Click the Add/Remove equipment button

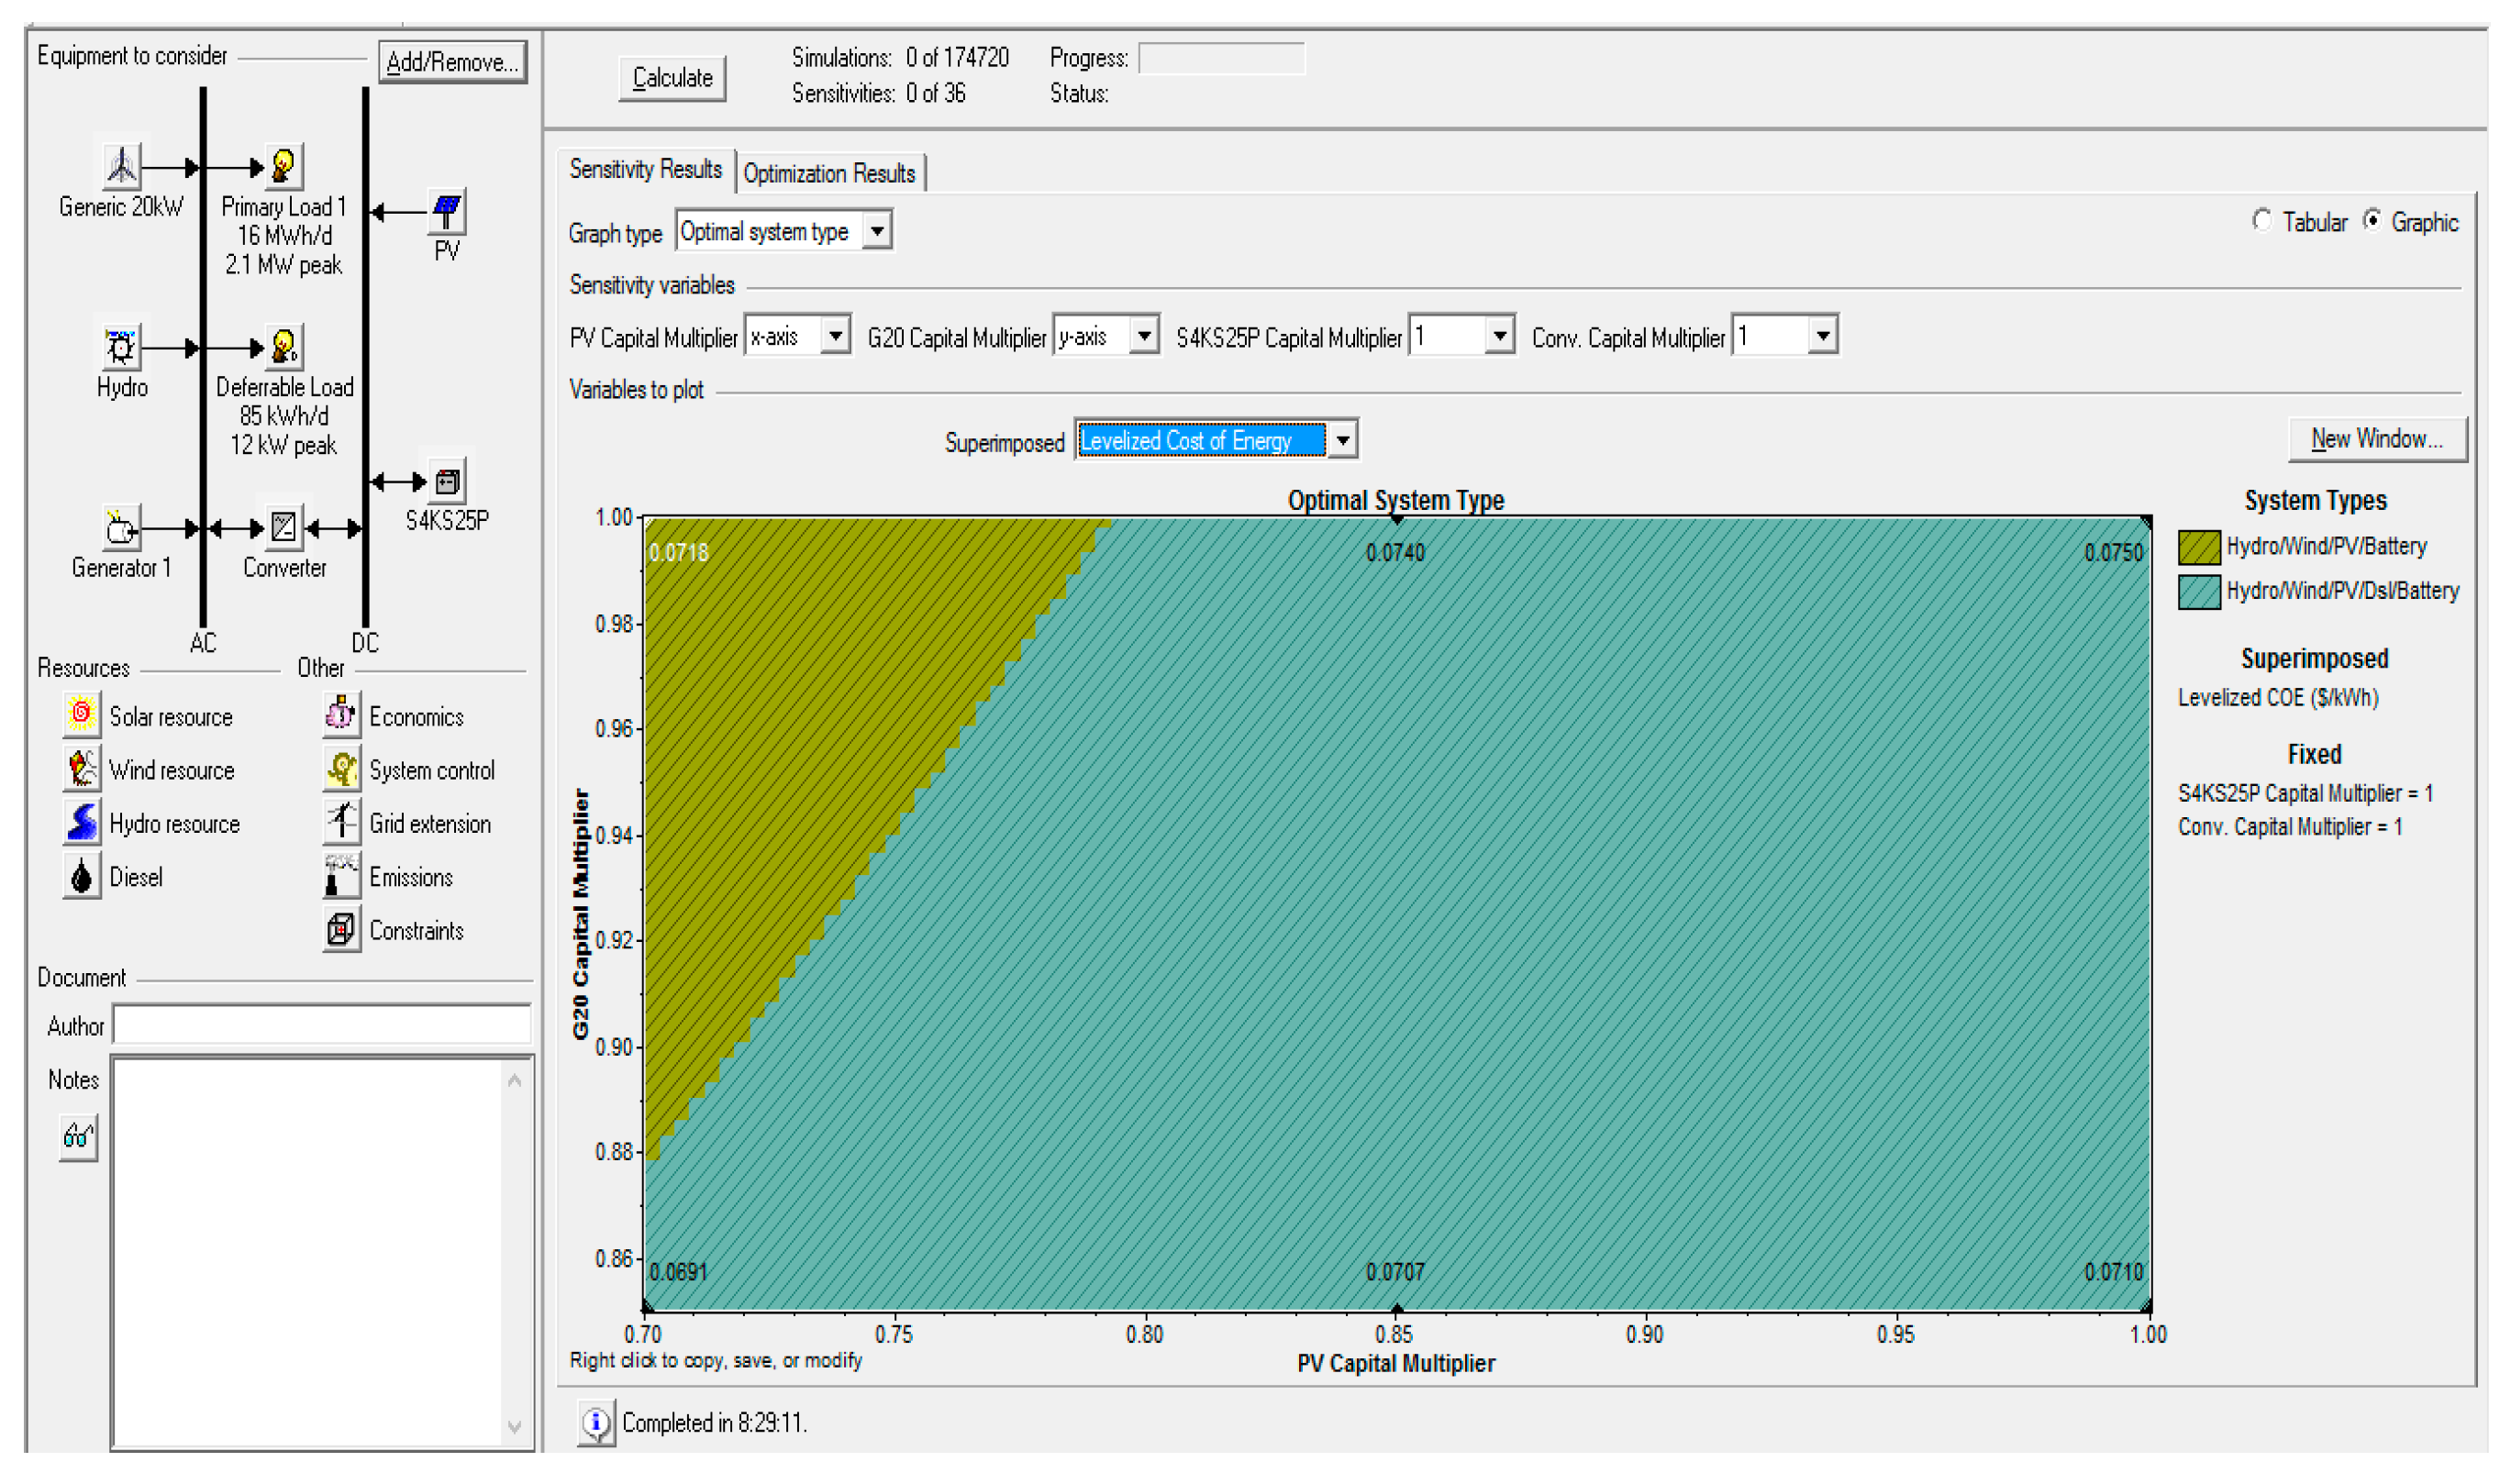pos(452,62)
